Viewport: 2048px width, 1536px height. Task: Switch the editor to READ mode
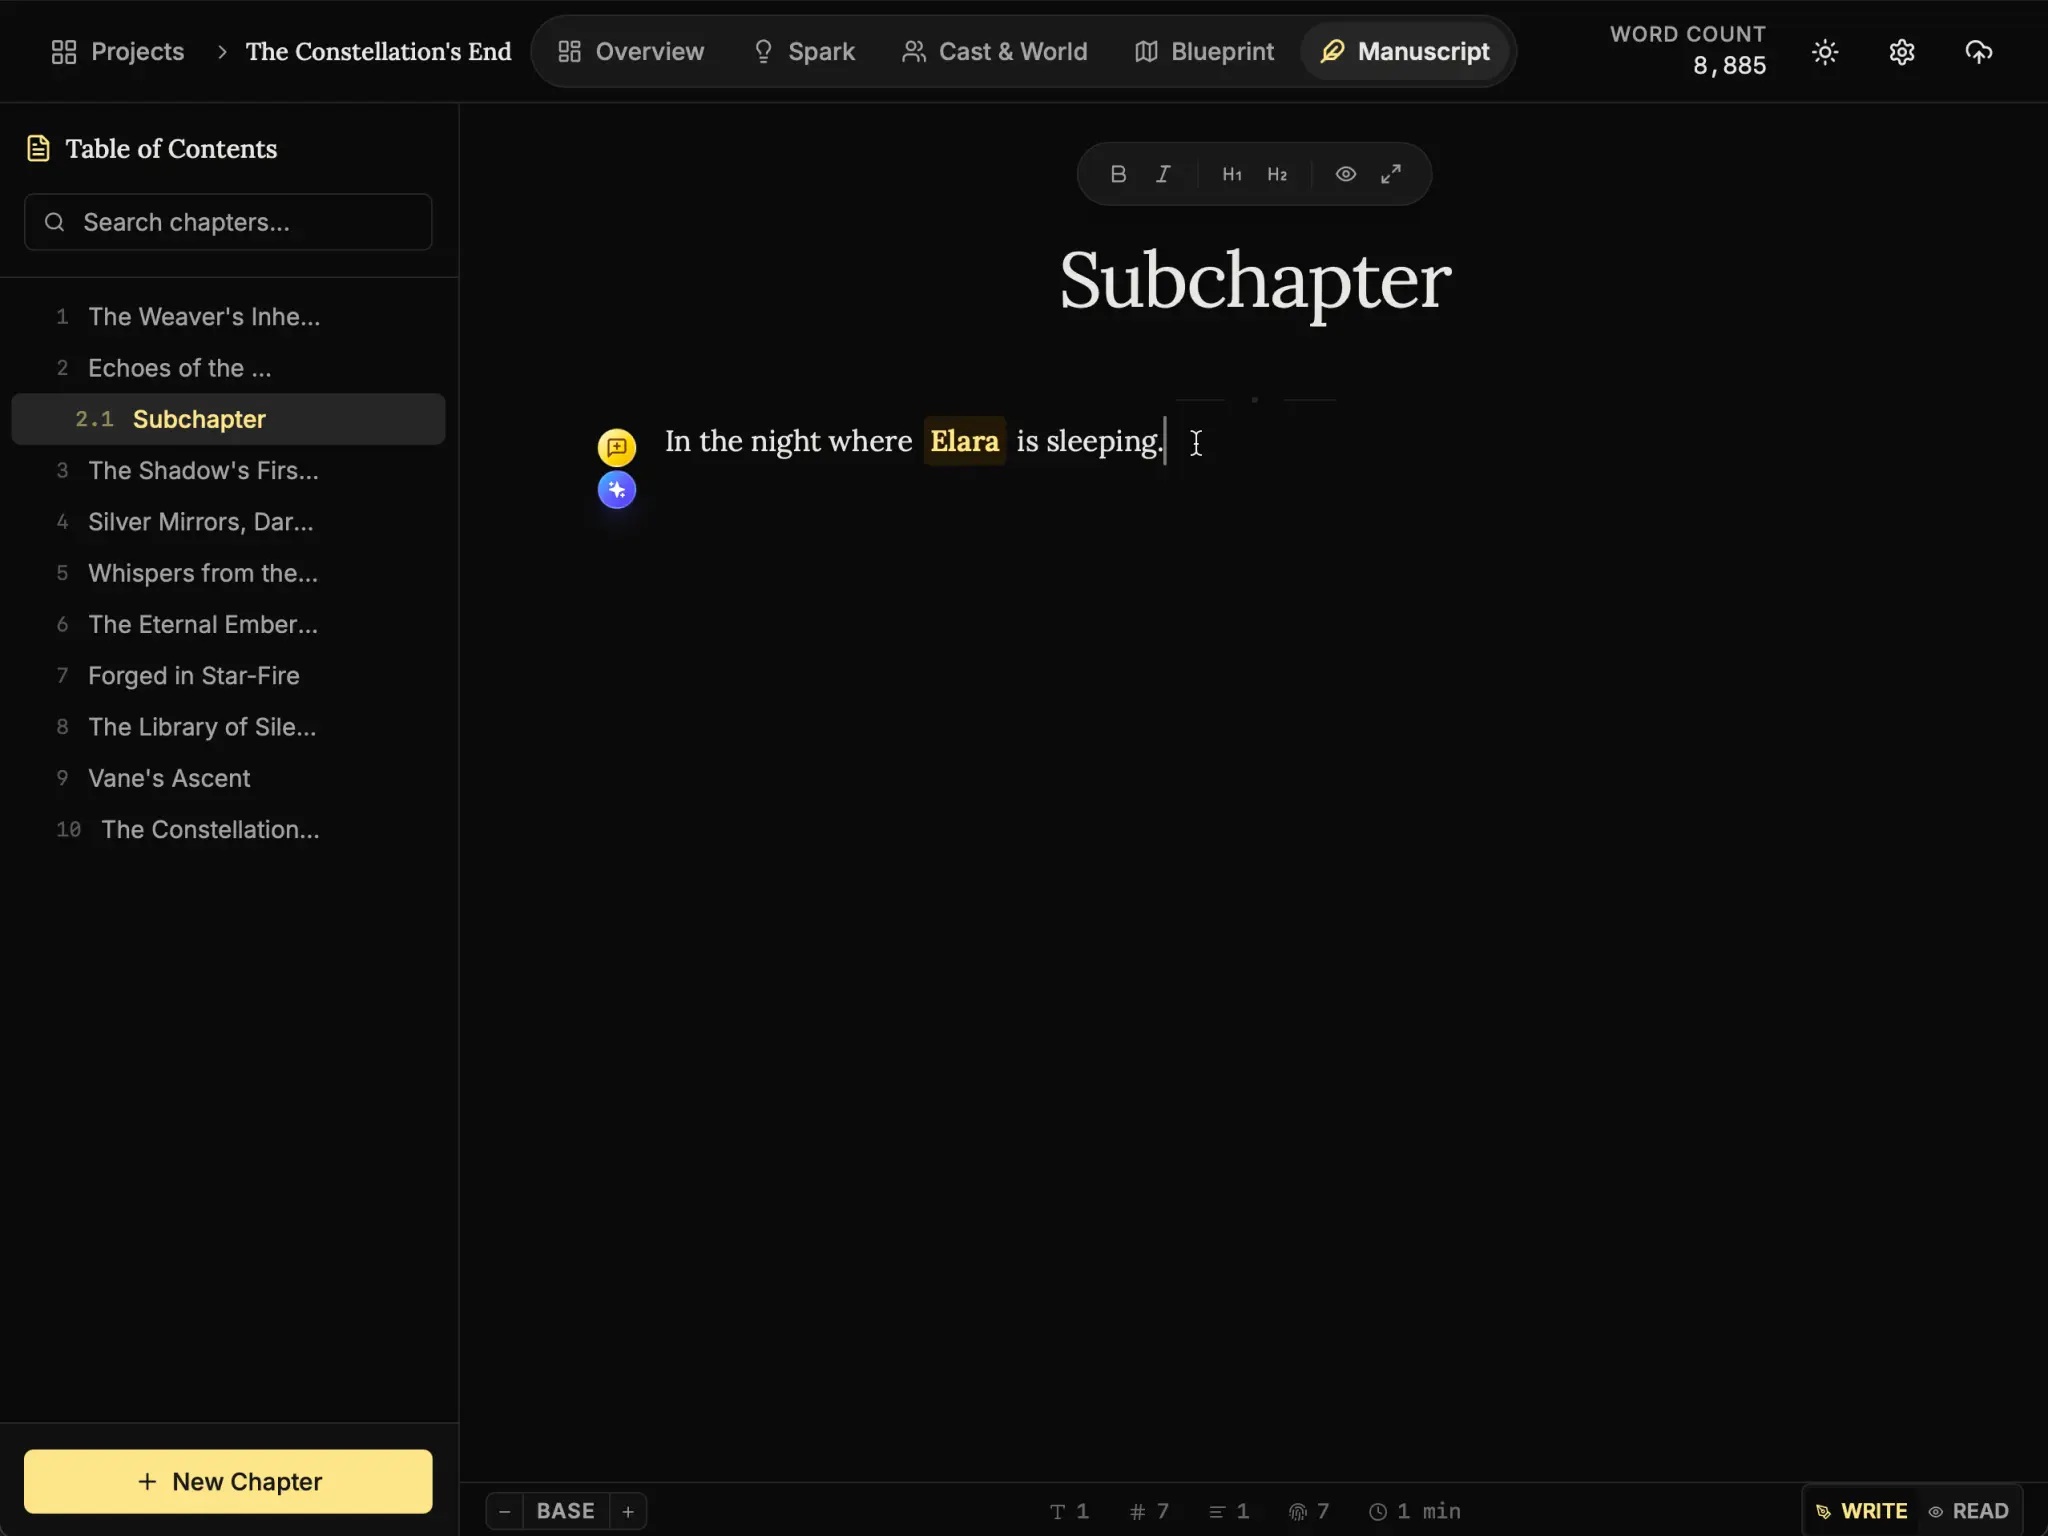pyautogui.click(x=1972, y=1511)
